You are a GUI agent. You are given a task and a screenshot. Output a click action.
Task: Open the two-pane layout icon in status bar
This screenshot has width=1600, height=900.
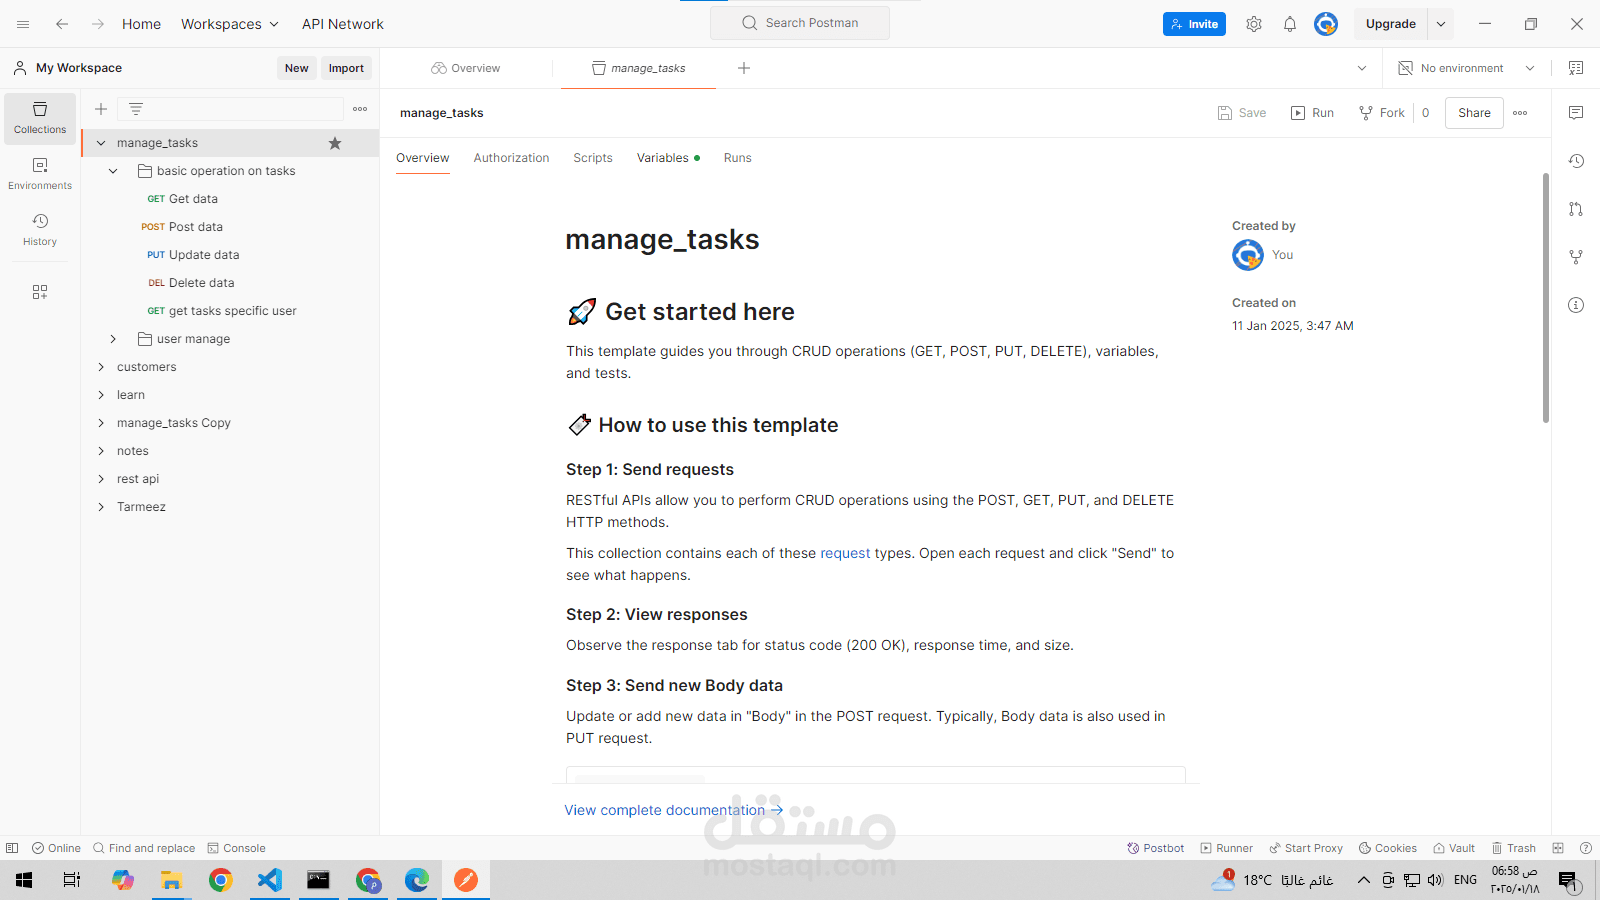[x=1558, y=848]
